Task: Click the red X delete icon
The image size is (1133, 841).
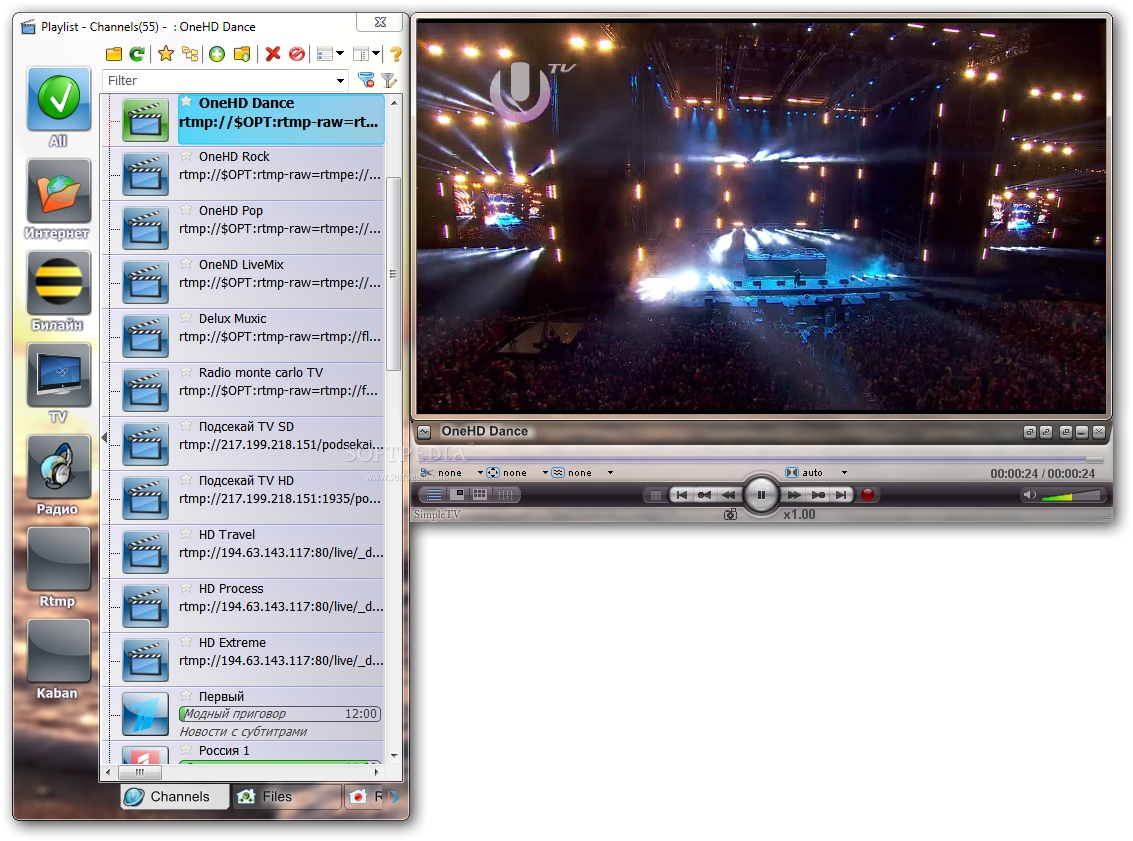Action: point(273,54)
